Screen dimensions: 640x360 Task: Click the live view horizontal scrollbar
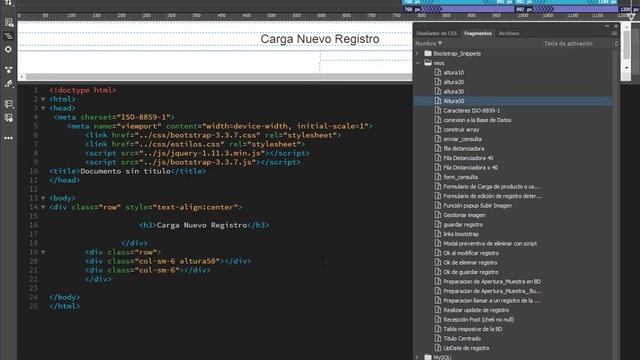[x=218, y=76]
